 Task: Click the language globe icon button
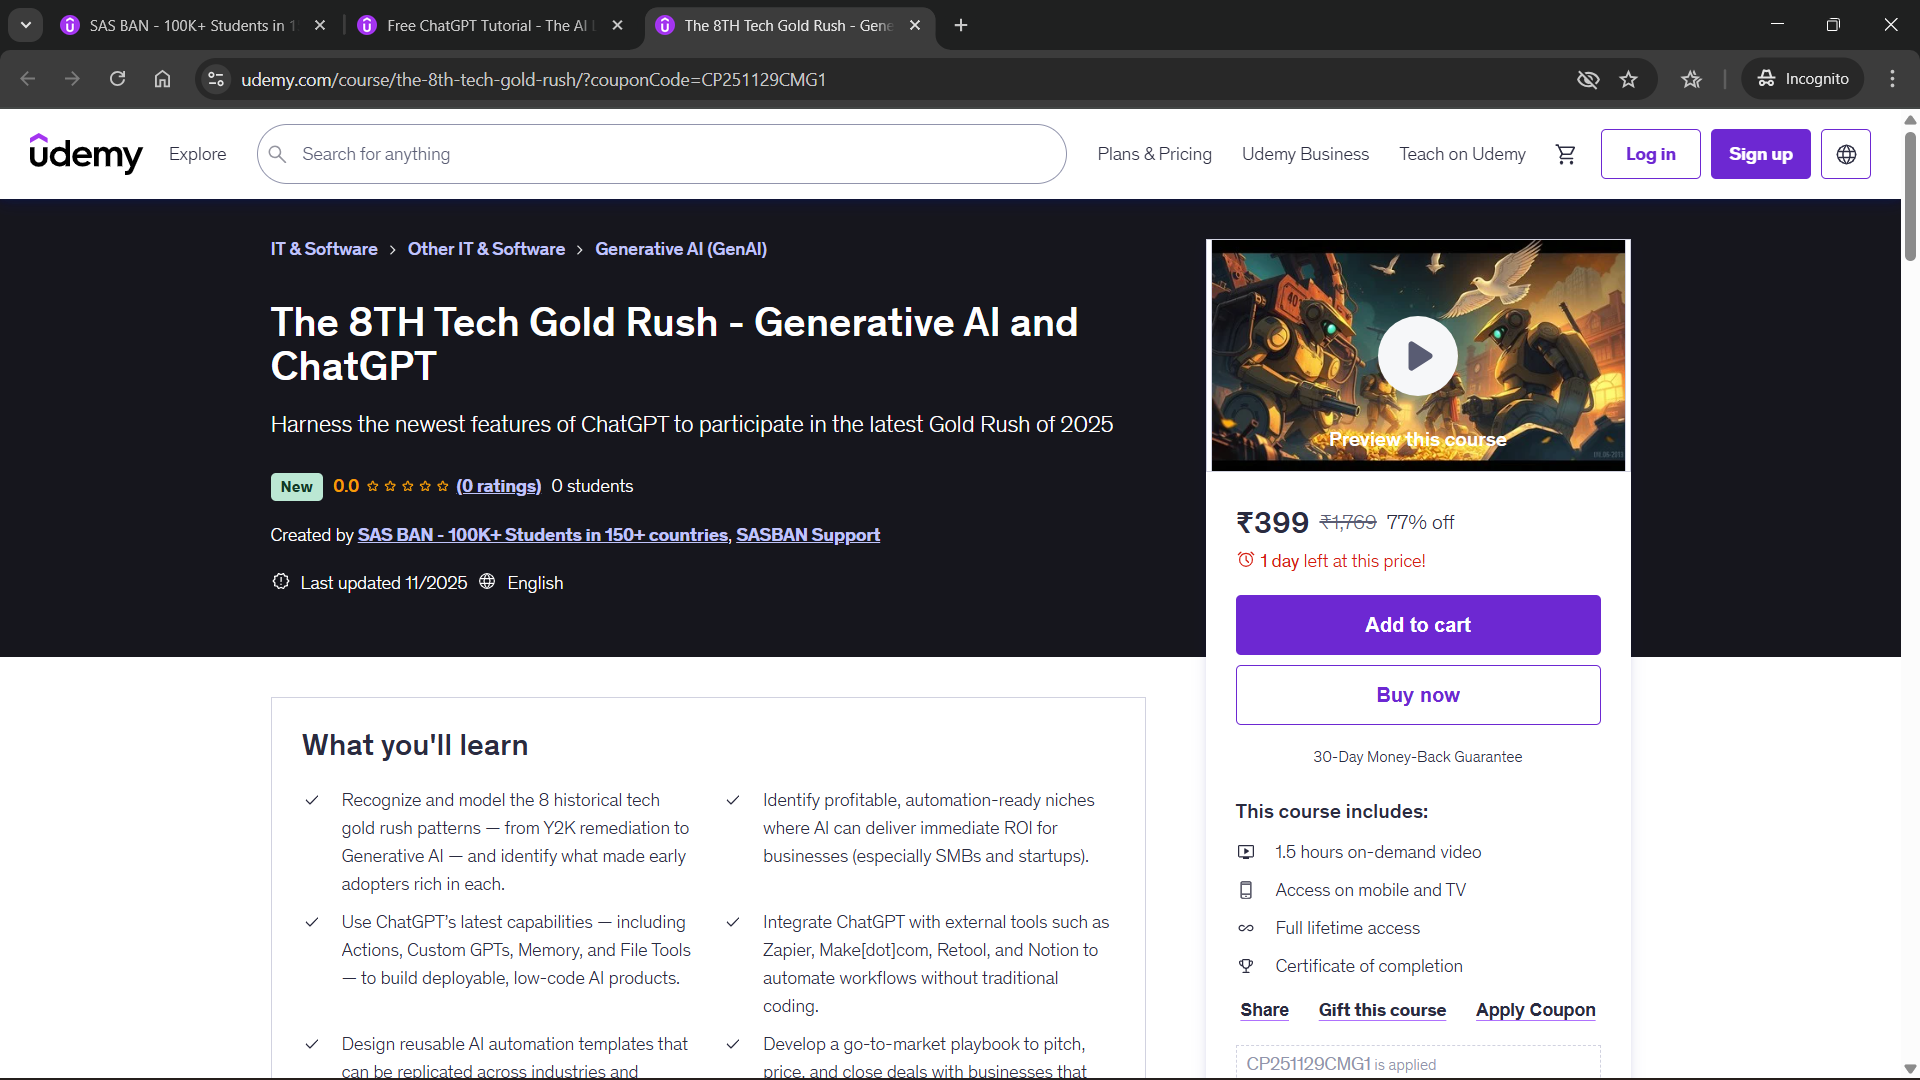[x=1845, y=154]
